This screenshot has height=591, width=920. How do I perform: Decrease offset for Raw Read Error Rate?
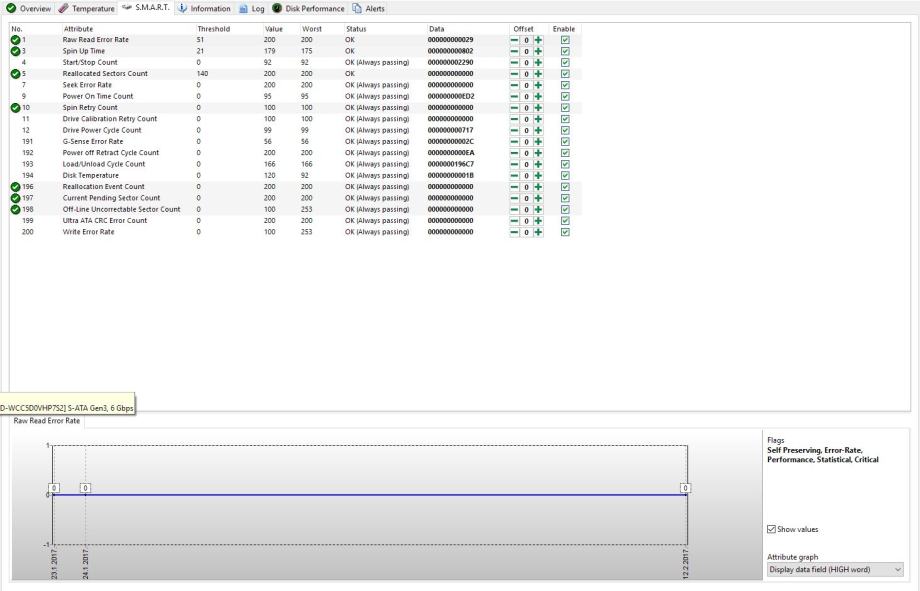point(515,40)
